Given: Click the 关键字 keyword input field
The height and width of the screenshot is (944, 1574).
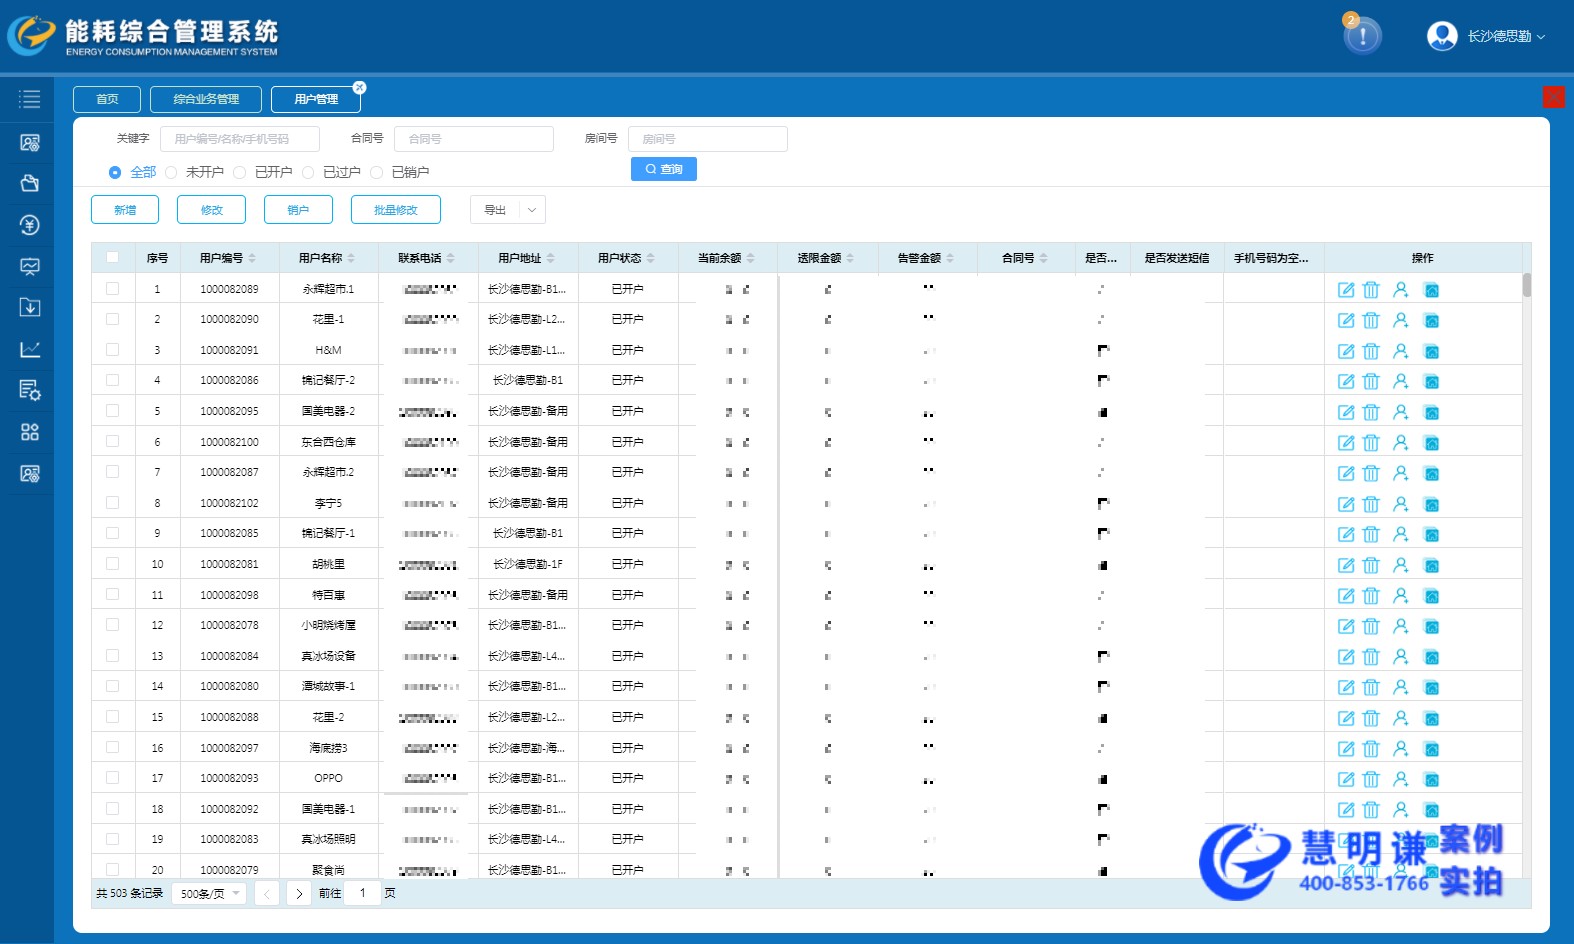Looking at the screenshot, I should click(240, 139).
